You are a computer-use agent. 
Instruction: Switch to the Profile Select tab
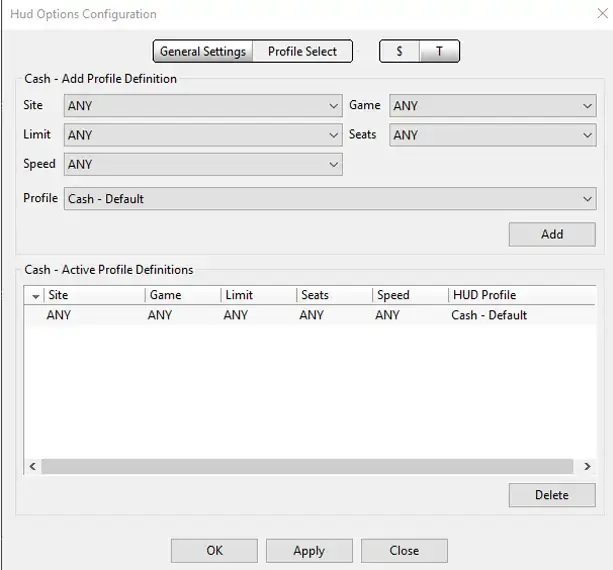(x=302, y=51)
